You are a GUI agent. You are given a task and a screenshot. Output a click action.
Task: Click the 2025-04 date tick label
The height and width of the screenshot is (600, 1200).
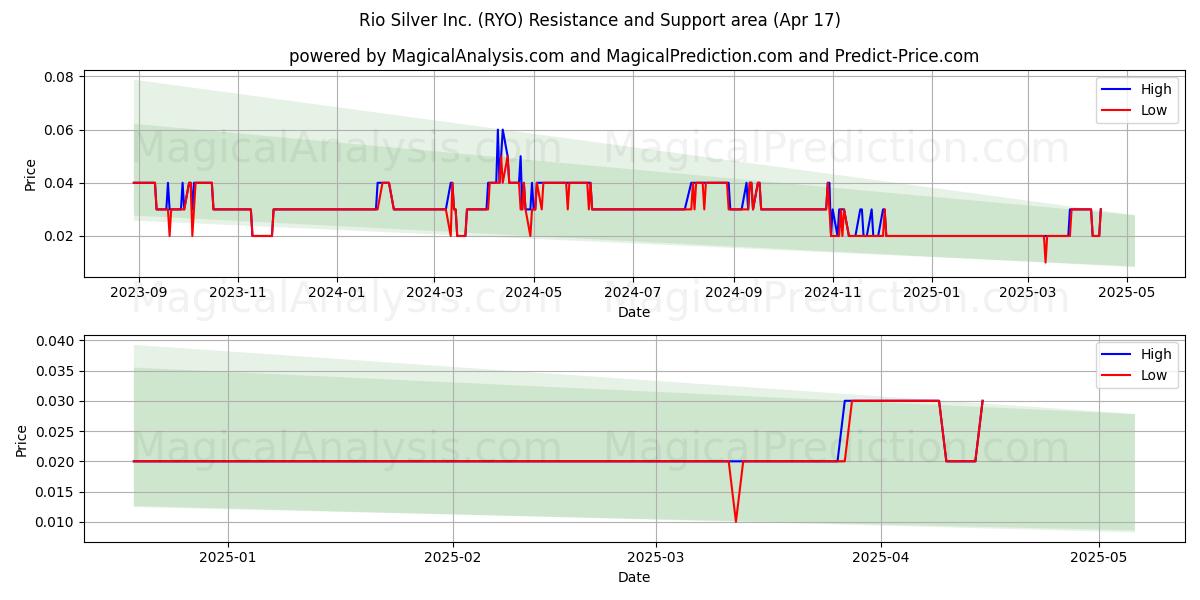(881, 558)
